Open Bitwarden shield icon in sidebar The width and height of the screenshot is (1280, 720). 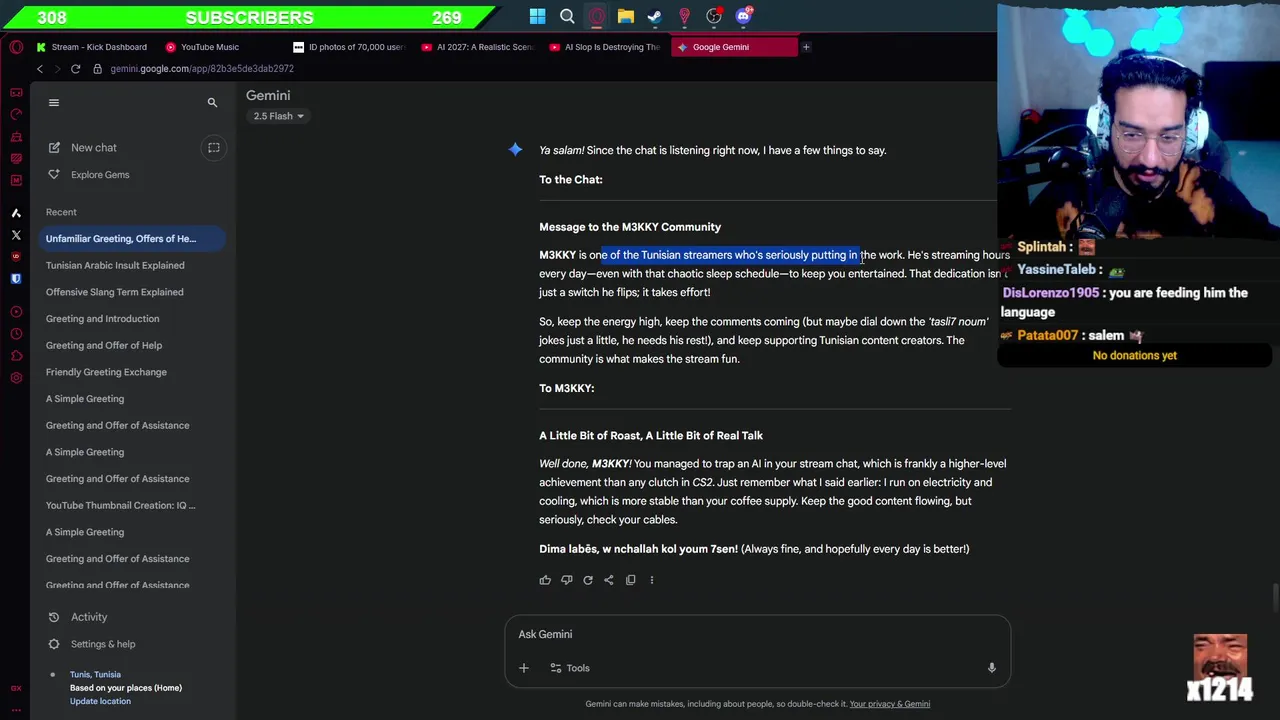tap(16, 279)
